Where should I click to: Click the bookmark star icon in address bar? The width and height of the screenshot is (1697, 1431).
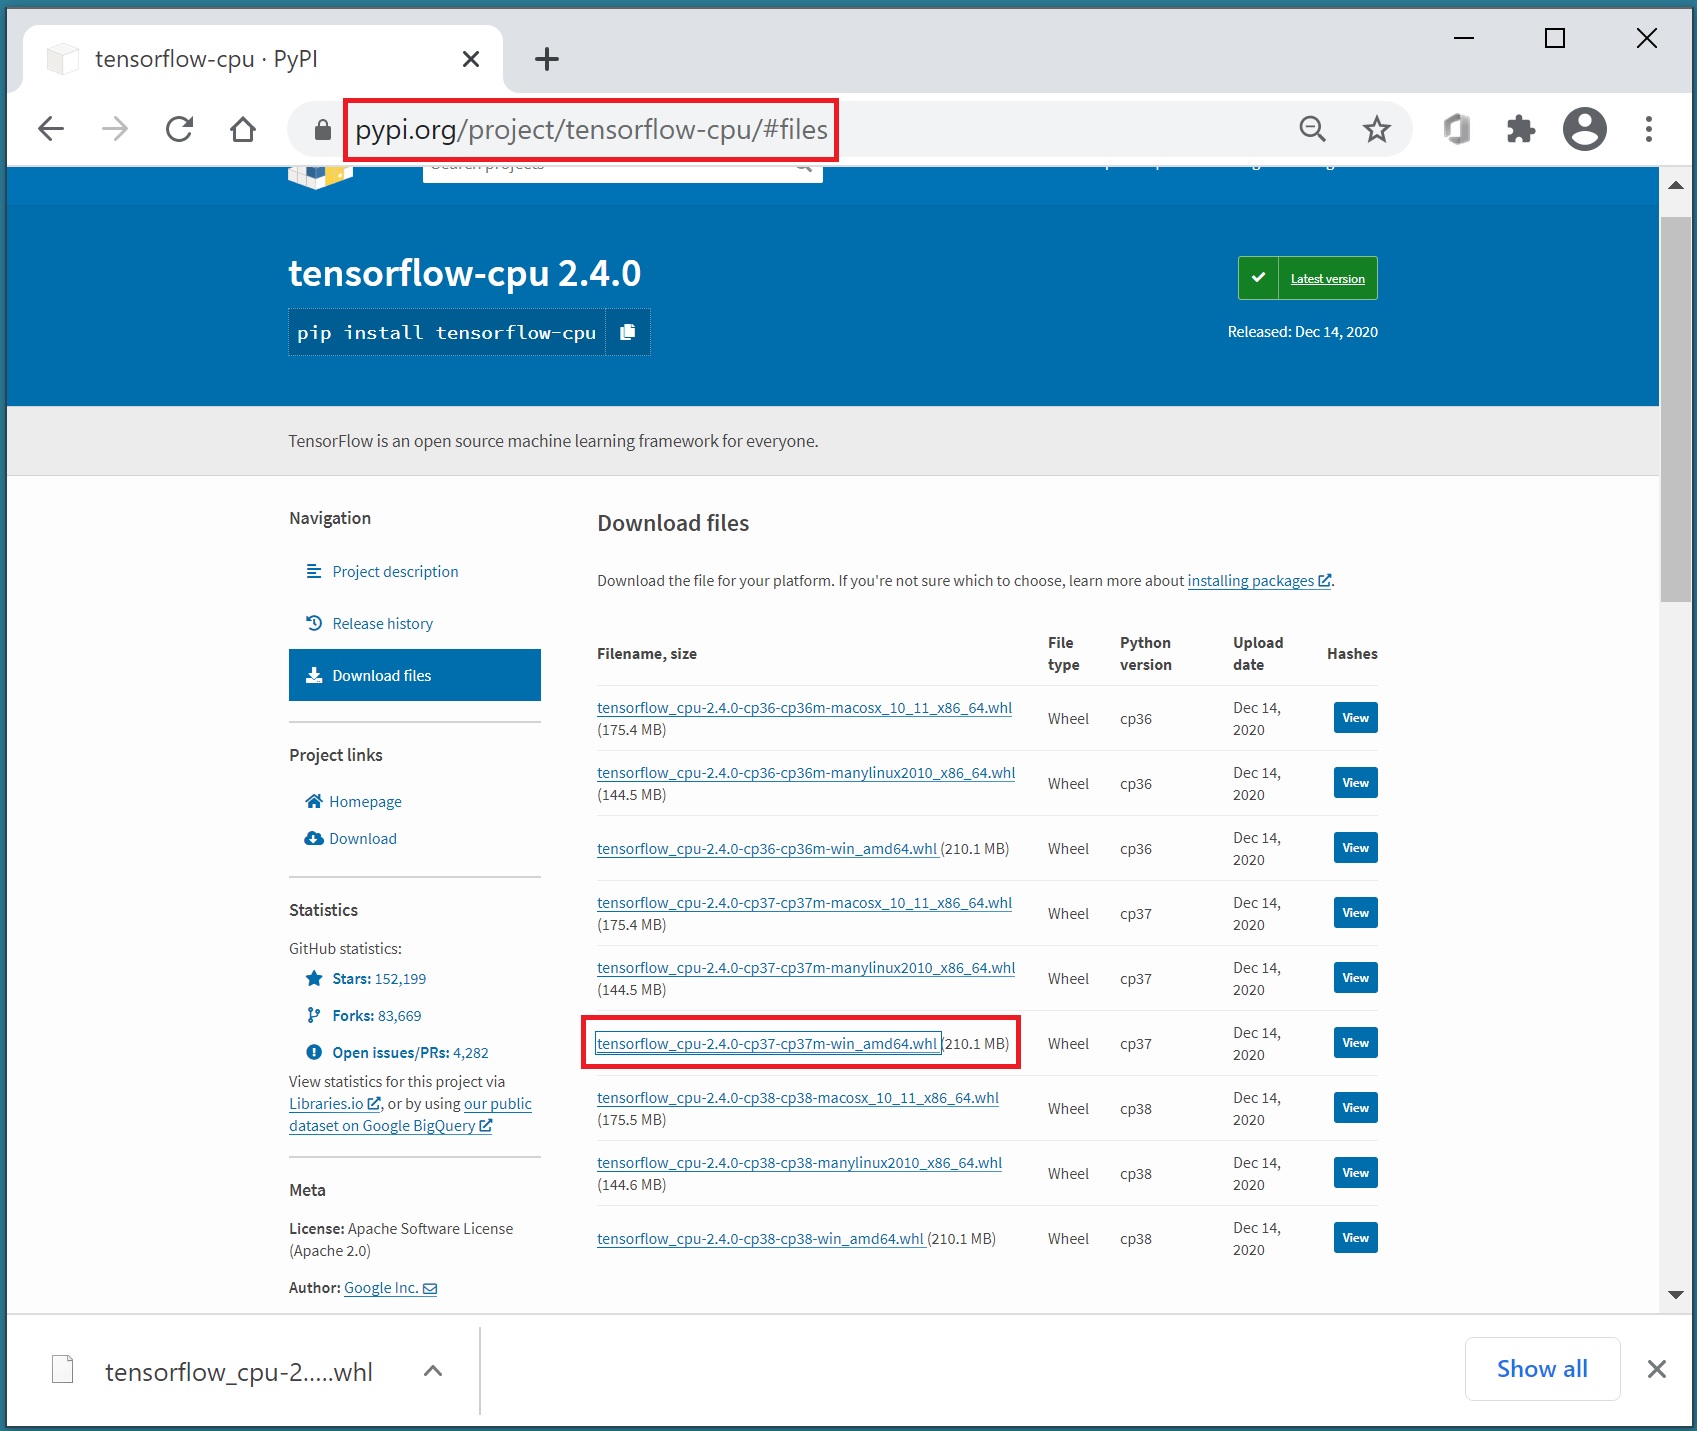pos(1376,129)
